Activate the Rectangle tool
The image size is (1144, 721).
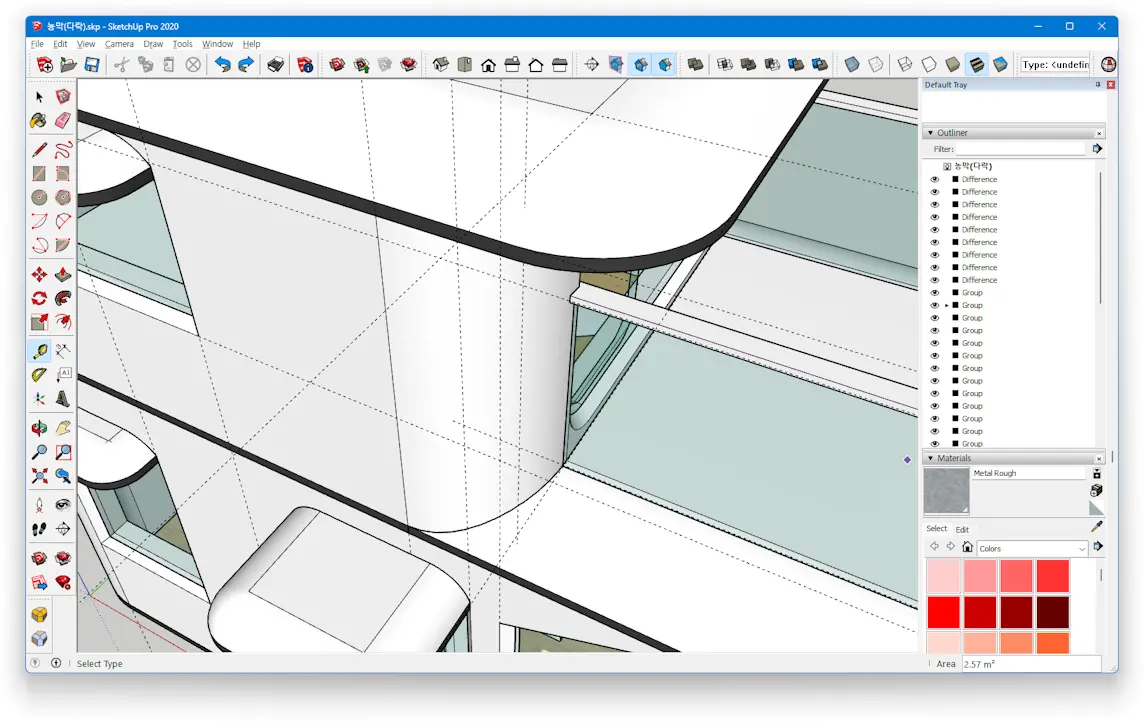(39, 174)
